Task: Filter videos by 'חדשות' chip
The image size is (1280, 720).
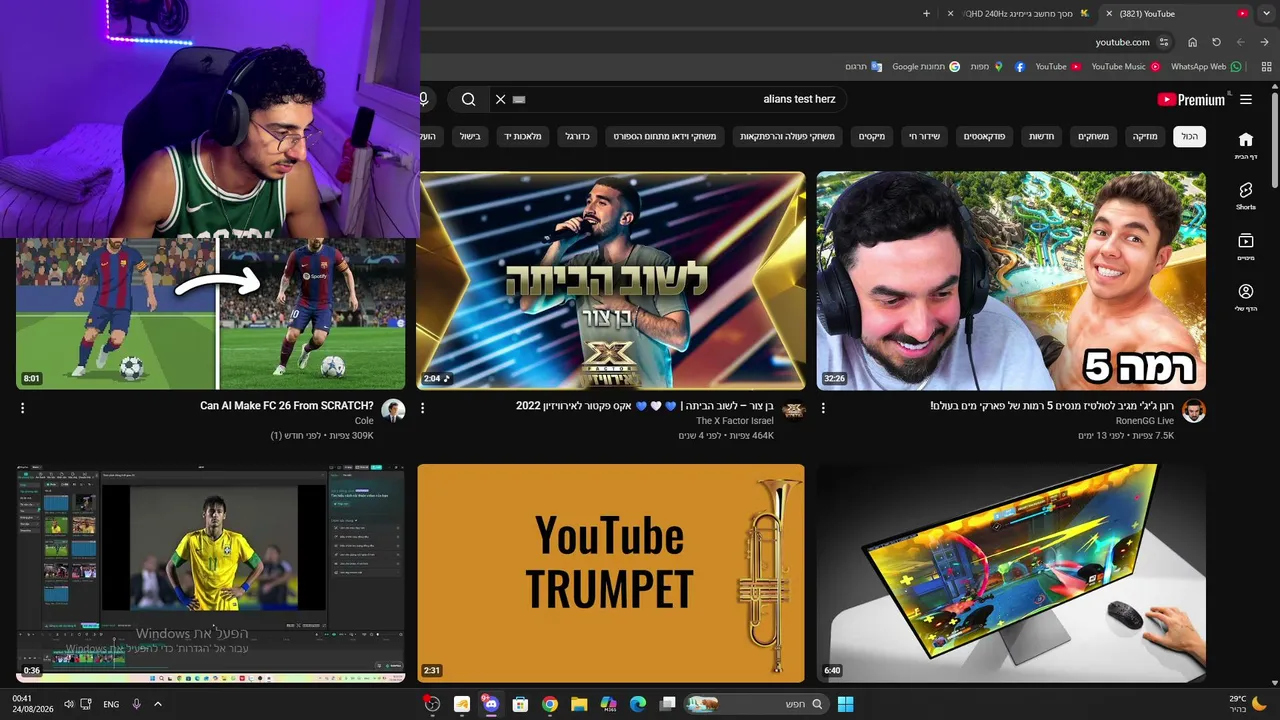Action: tap(1042, 136)
